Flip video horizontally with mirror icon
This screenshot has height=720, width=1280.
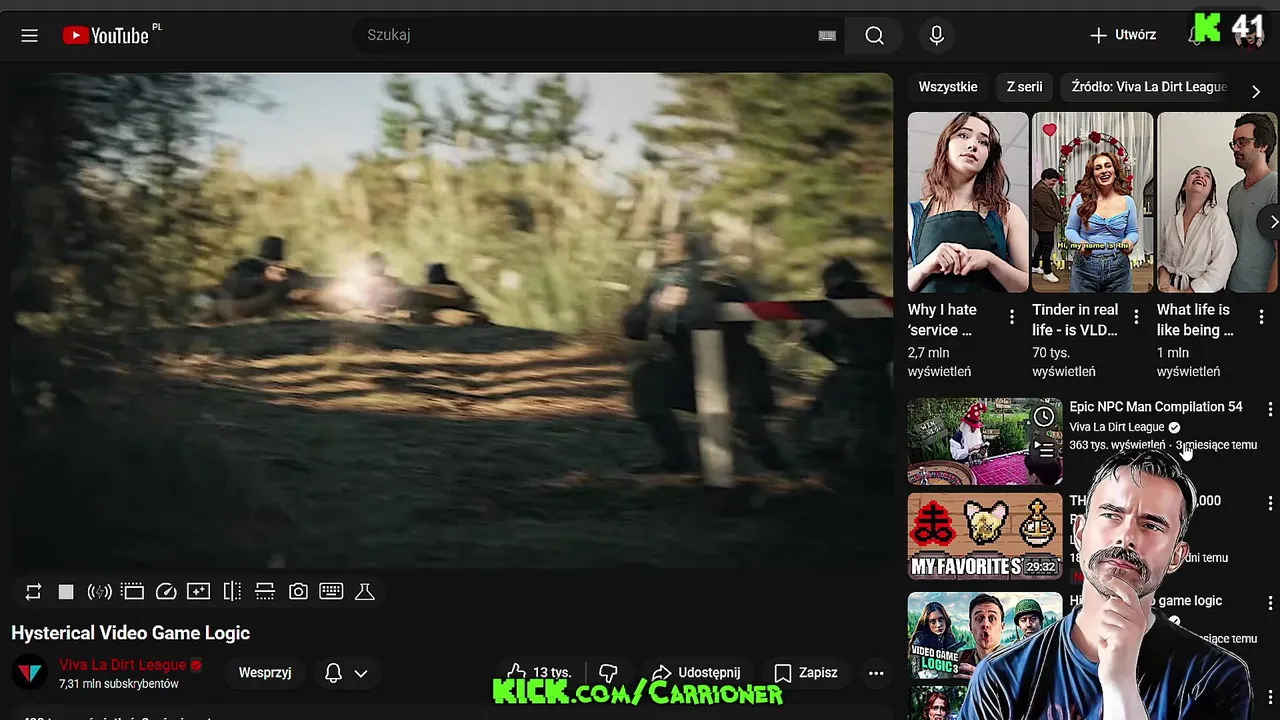point(232,592)
